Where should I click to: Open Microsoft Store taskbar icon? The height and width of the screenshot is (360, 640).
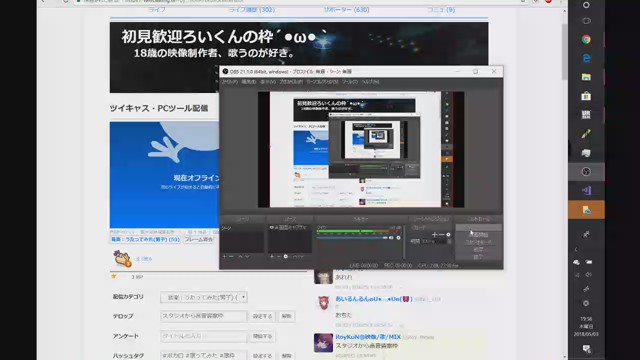586,96
